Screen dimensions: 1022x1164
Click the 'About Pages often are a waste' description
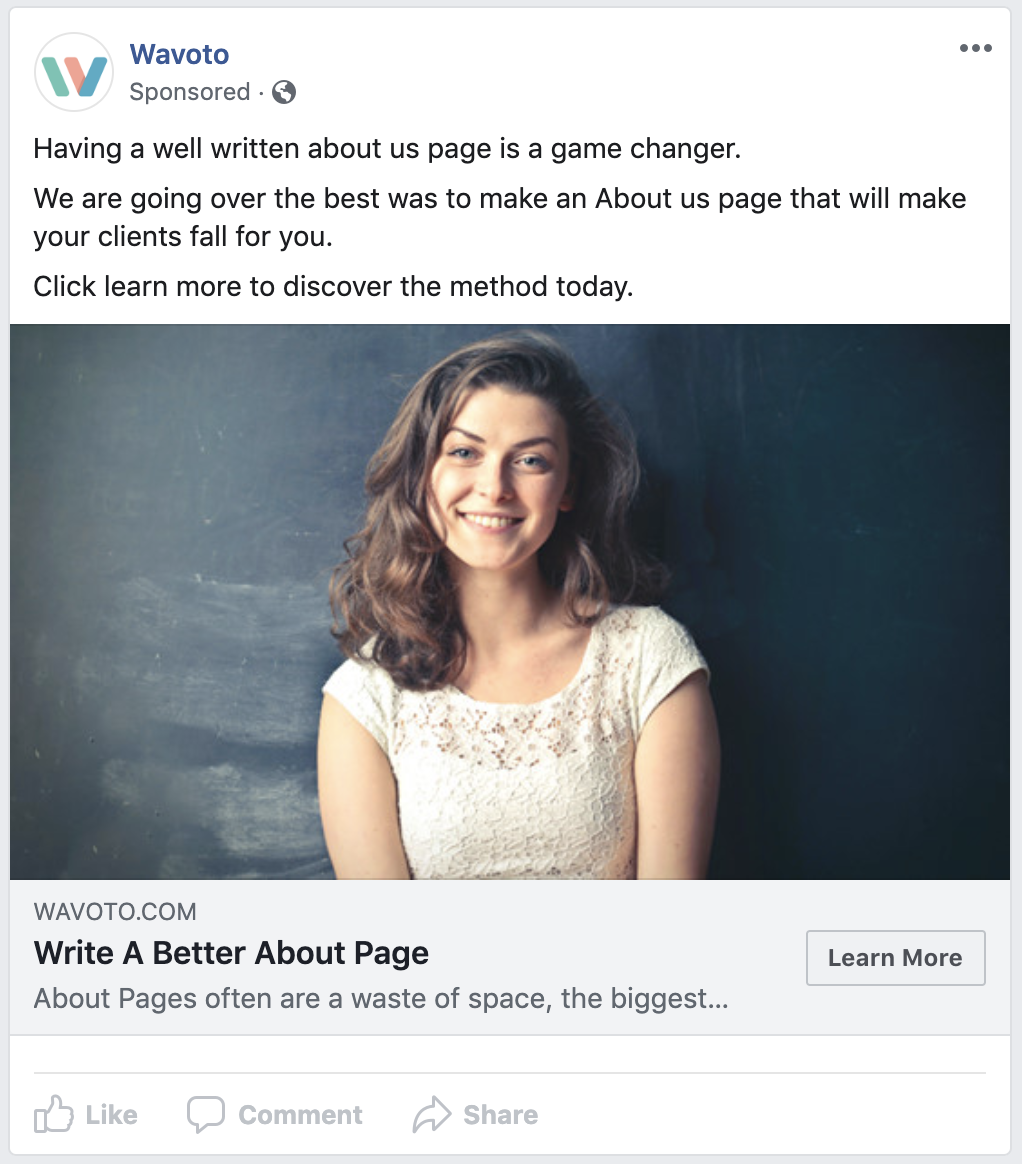pos(380,998)
